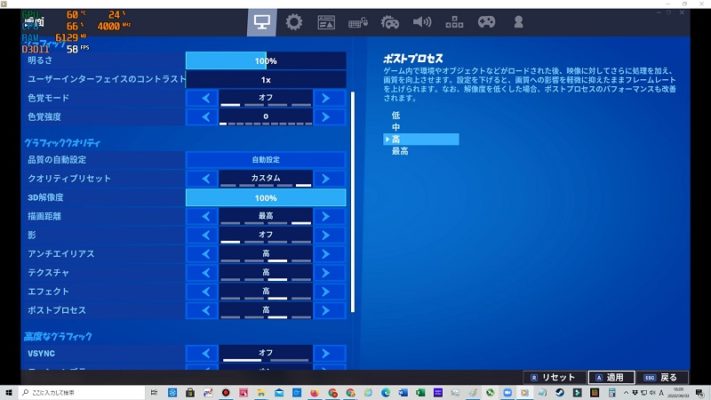Open the Video display settings tab
Screen dimensions: 711x400
(262, 21)
